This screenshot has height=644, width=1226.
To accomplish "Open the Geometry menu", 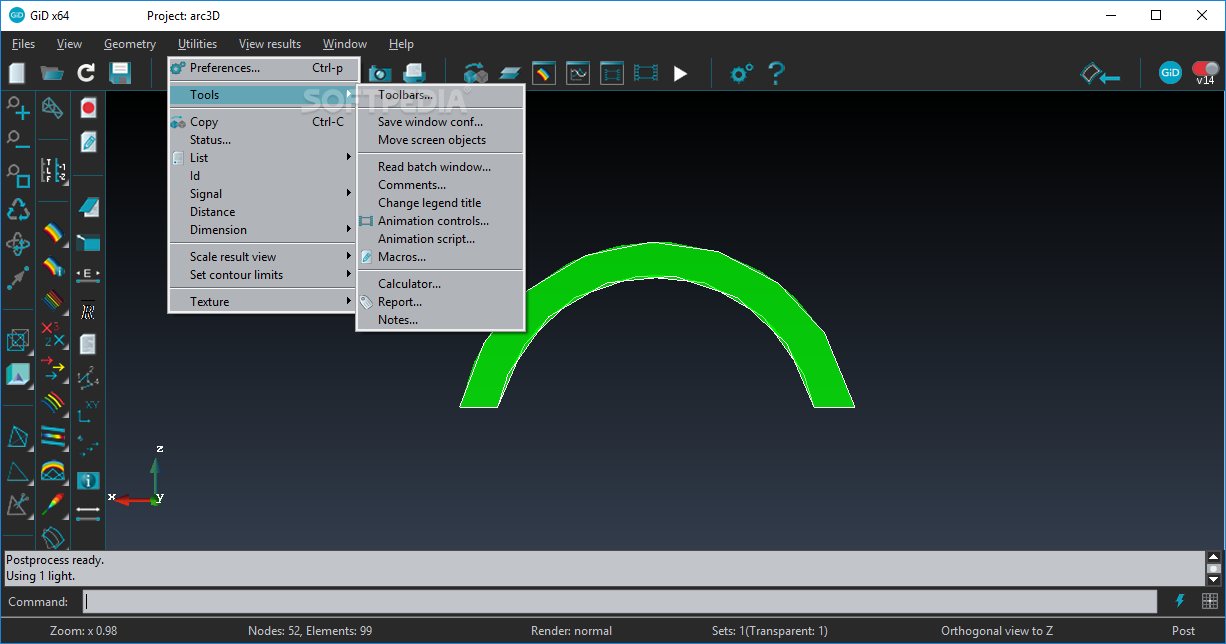I will click(130, 44).
